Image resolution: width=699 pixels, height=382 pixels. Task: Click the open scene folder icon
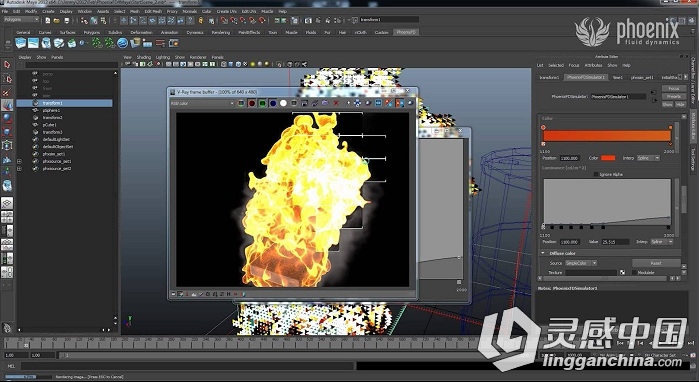57,20
